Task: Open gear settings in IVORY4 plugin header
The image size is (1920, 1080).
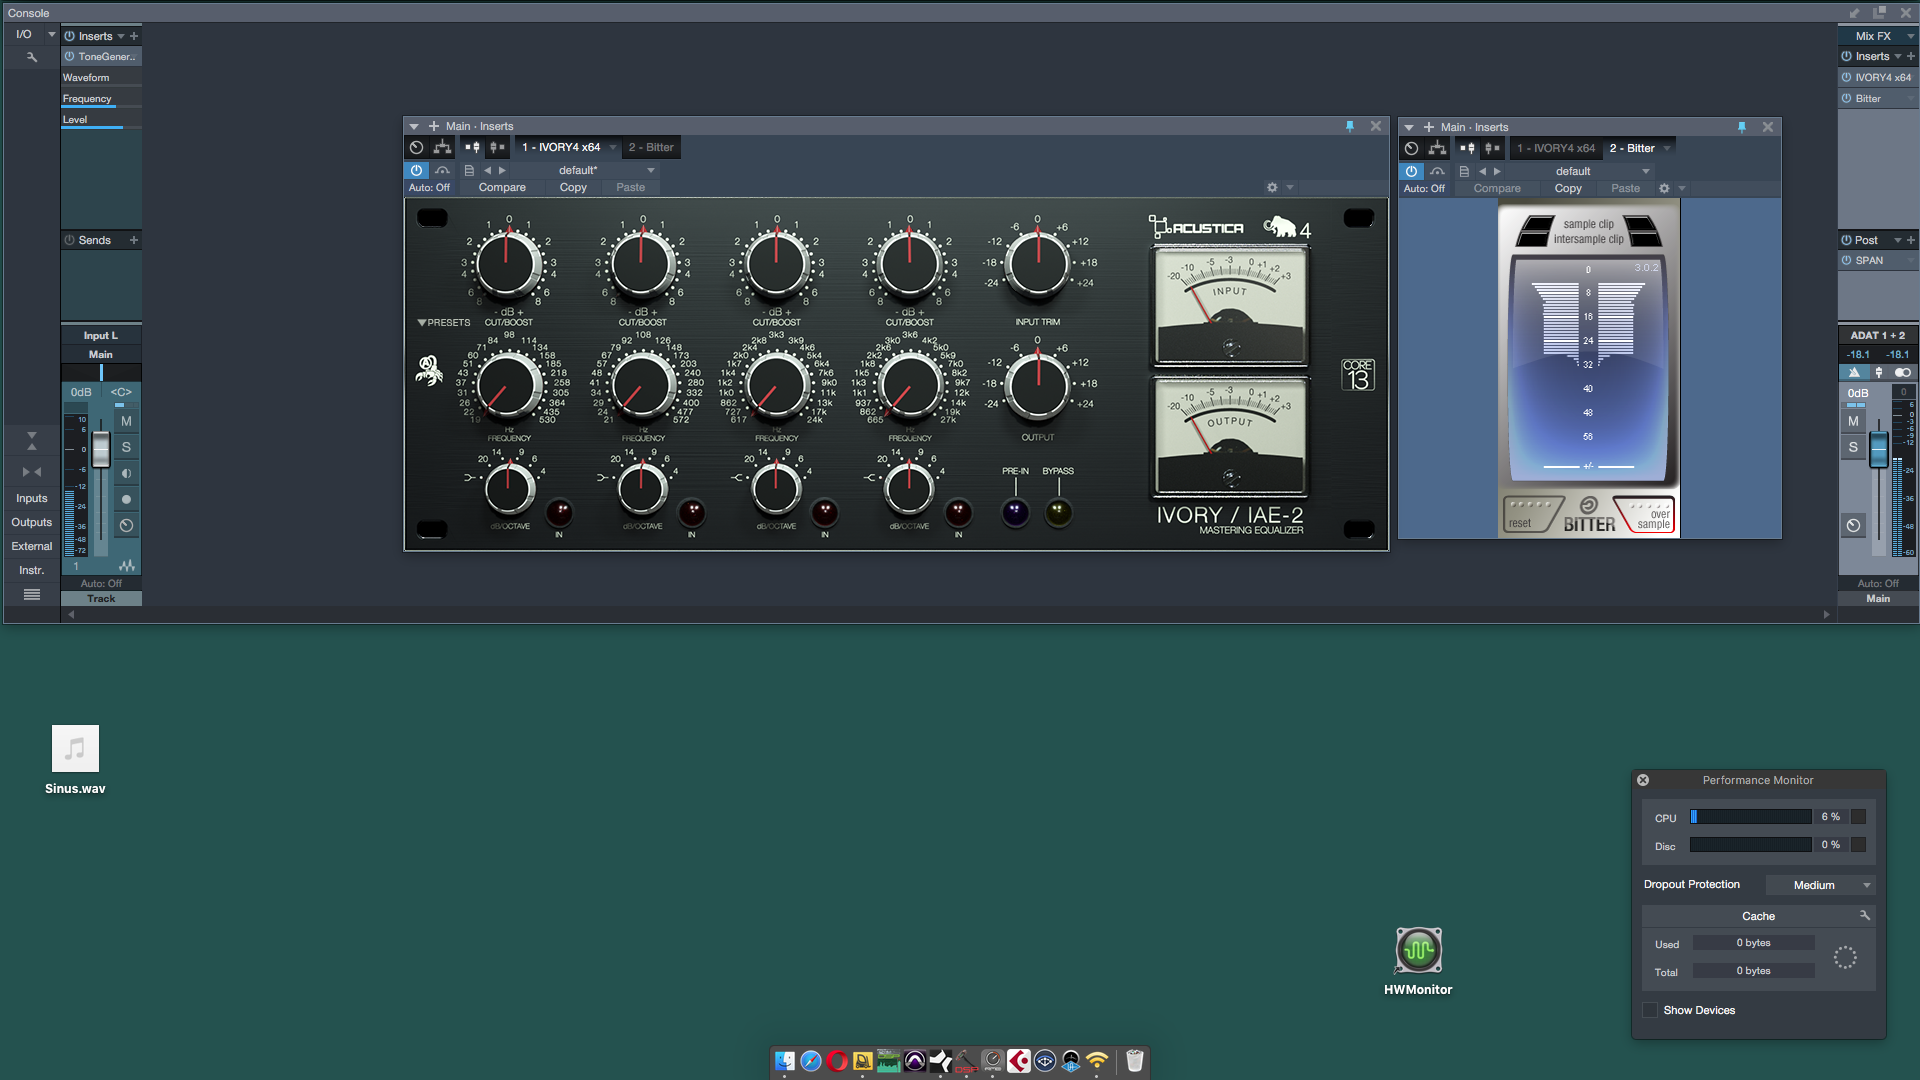Action: (x=1272, y=187)
